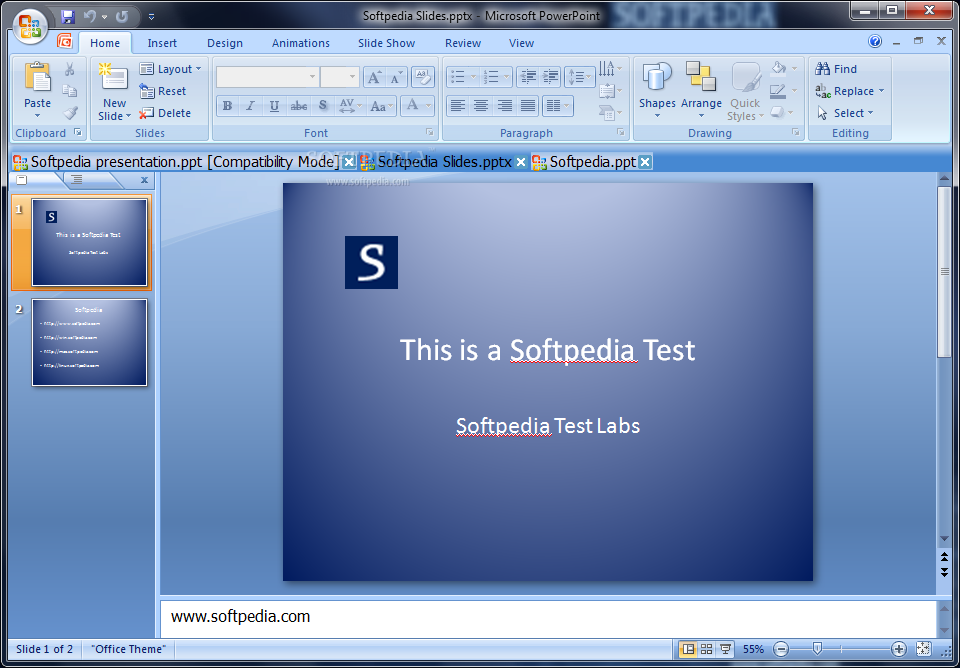Open Line Spacing dropdown
Screen dimensions: 960x668
point(579,77)
